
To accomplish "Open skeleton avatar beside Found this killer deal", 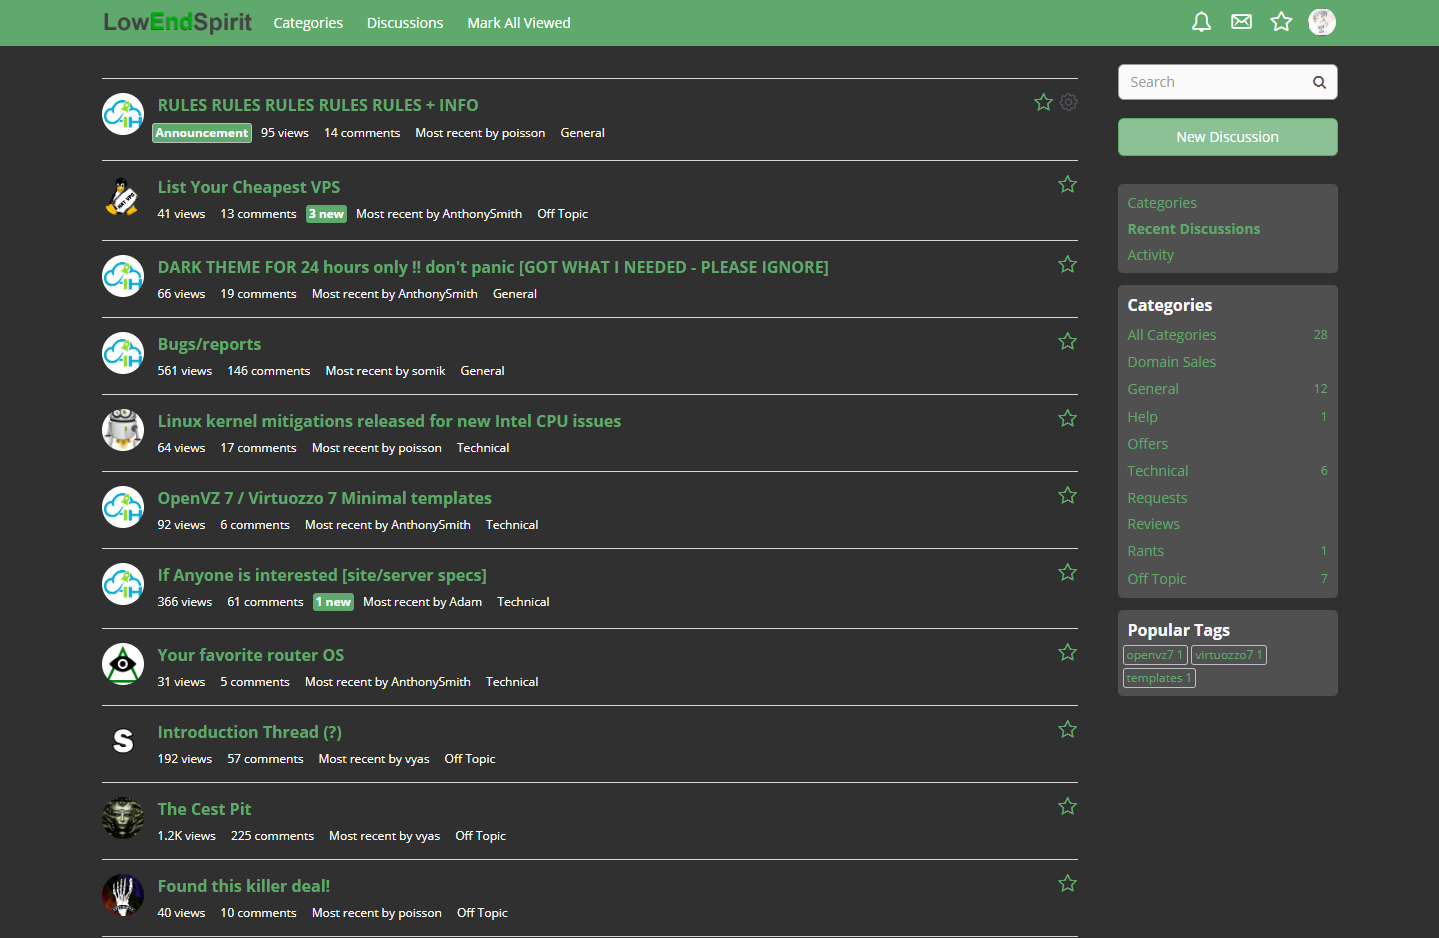I will (123, 895).
